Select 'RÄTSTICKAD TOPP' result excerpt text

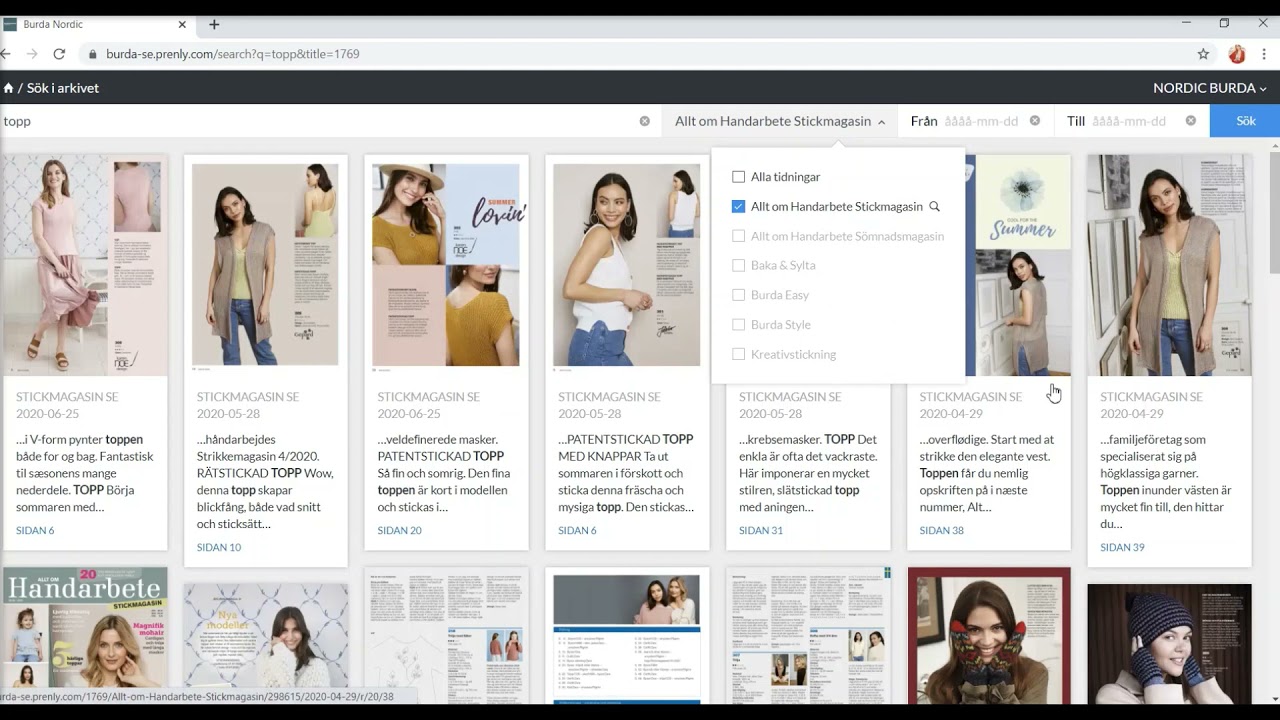point(265,482)
